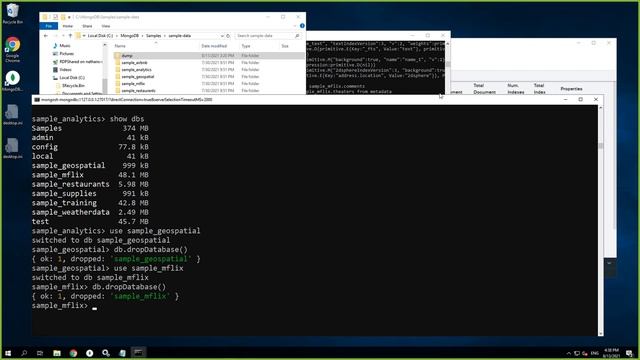Open the system tray hidden icons chevron
The width and height of the screenshot is (640, 360).
tap(569, 353)
